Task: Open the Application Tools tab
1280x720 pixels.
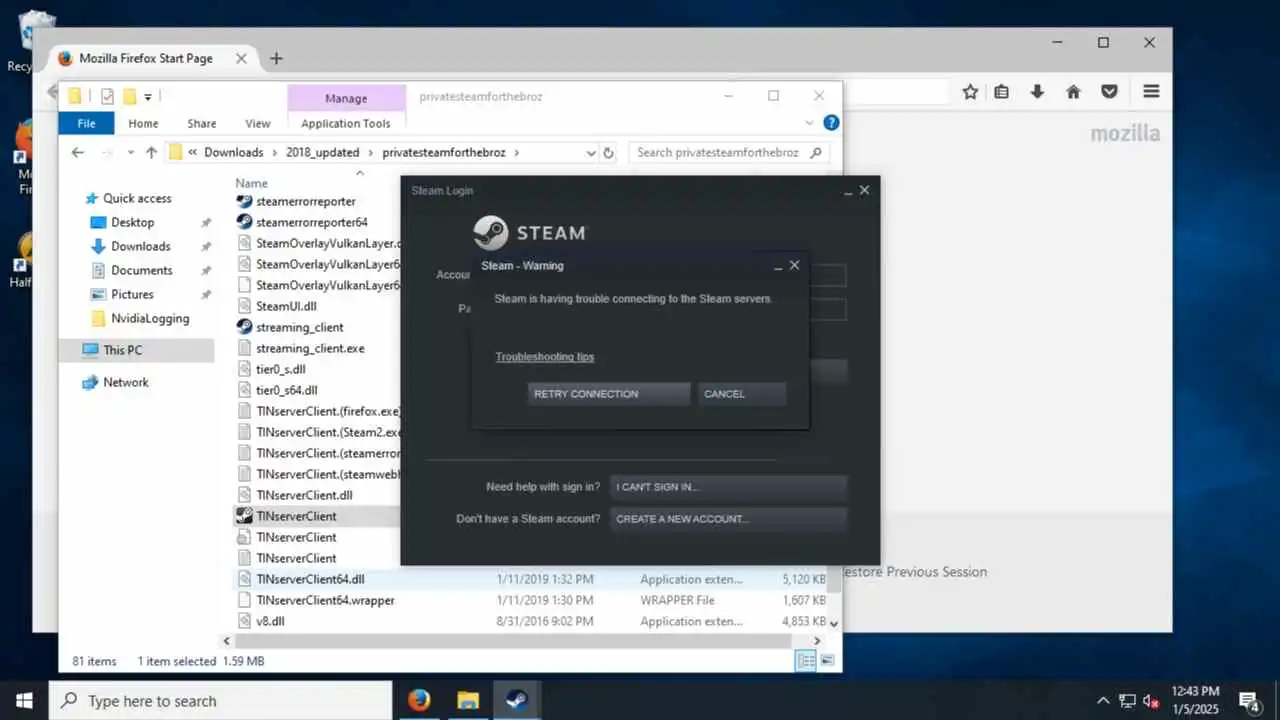Action: click(x=346, y=123)
